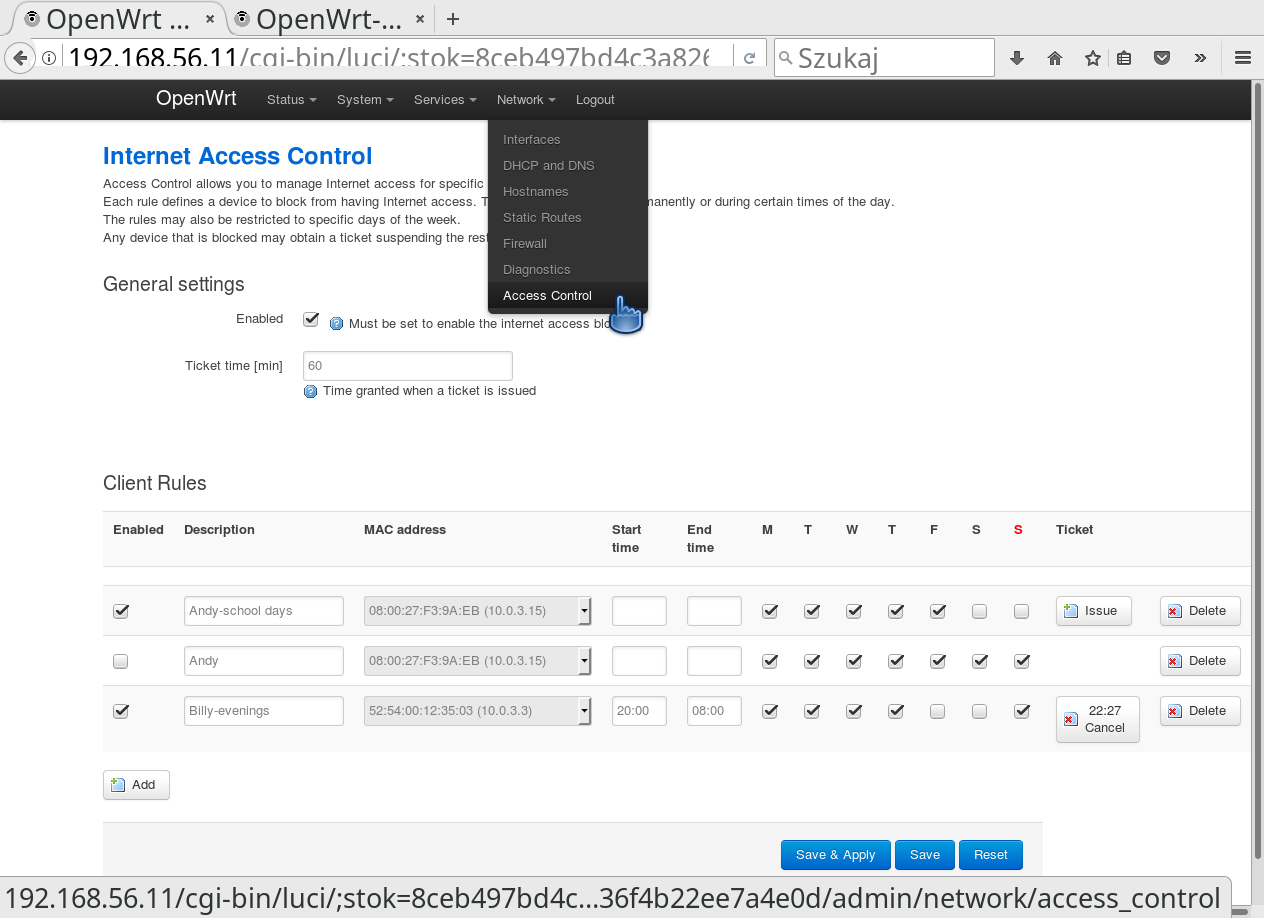Viewport: 1264px width, 918px height.
Task: Click the Ticket time input field
Action: 408,366
